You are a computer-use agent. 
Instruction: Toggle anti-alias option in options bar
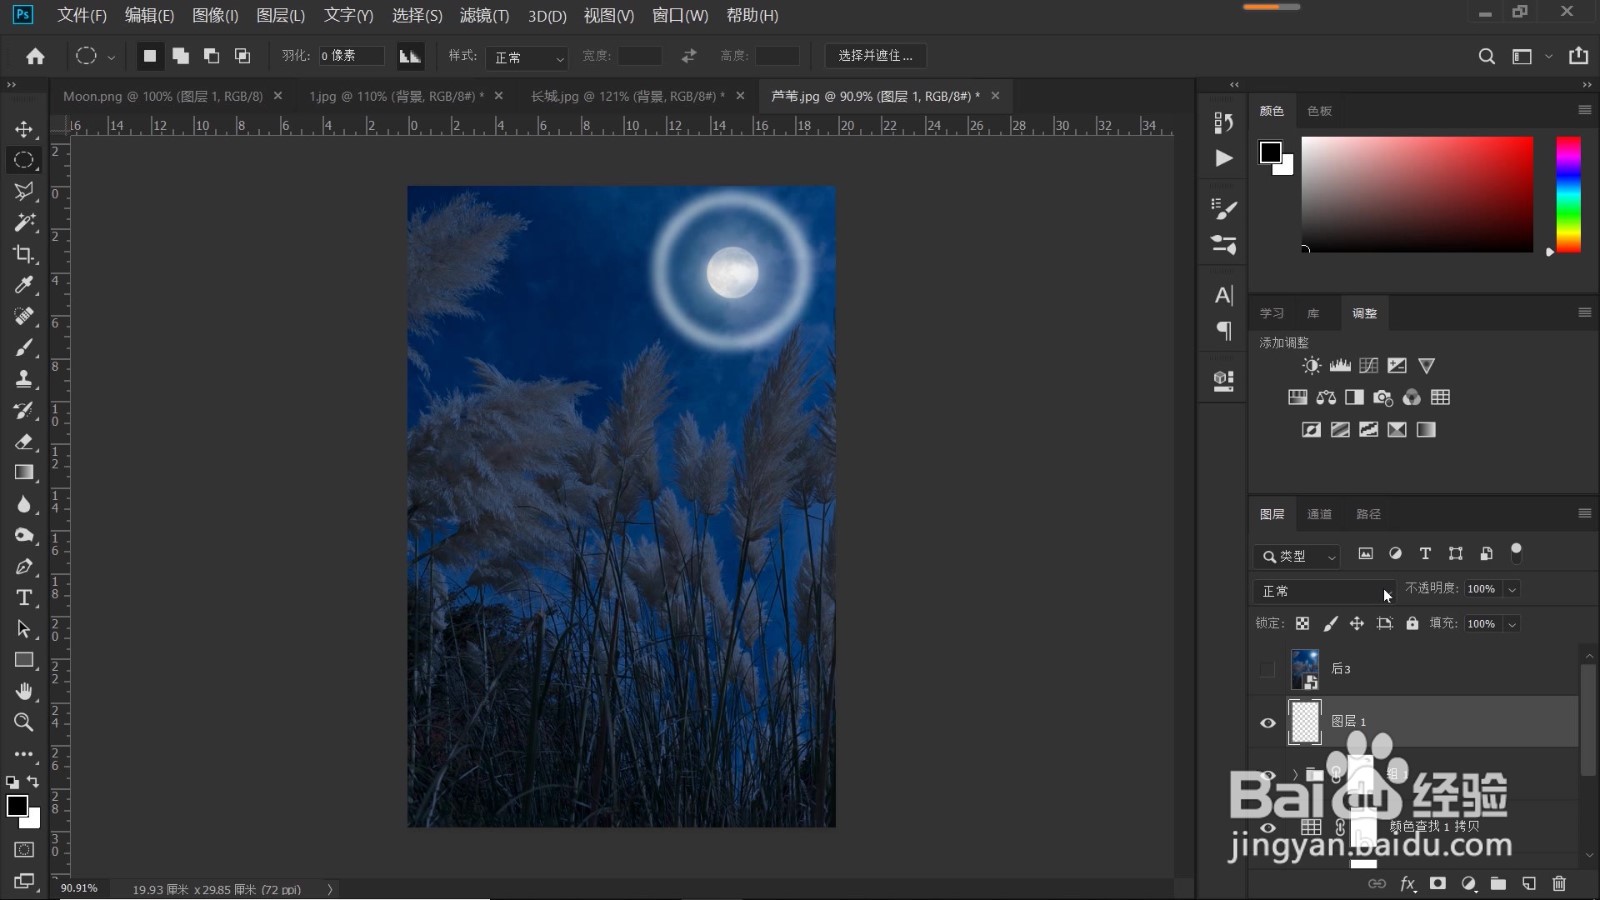410,56
